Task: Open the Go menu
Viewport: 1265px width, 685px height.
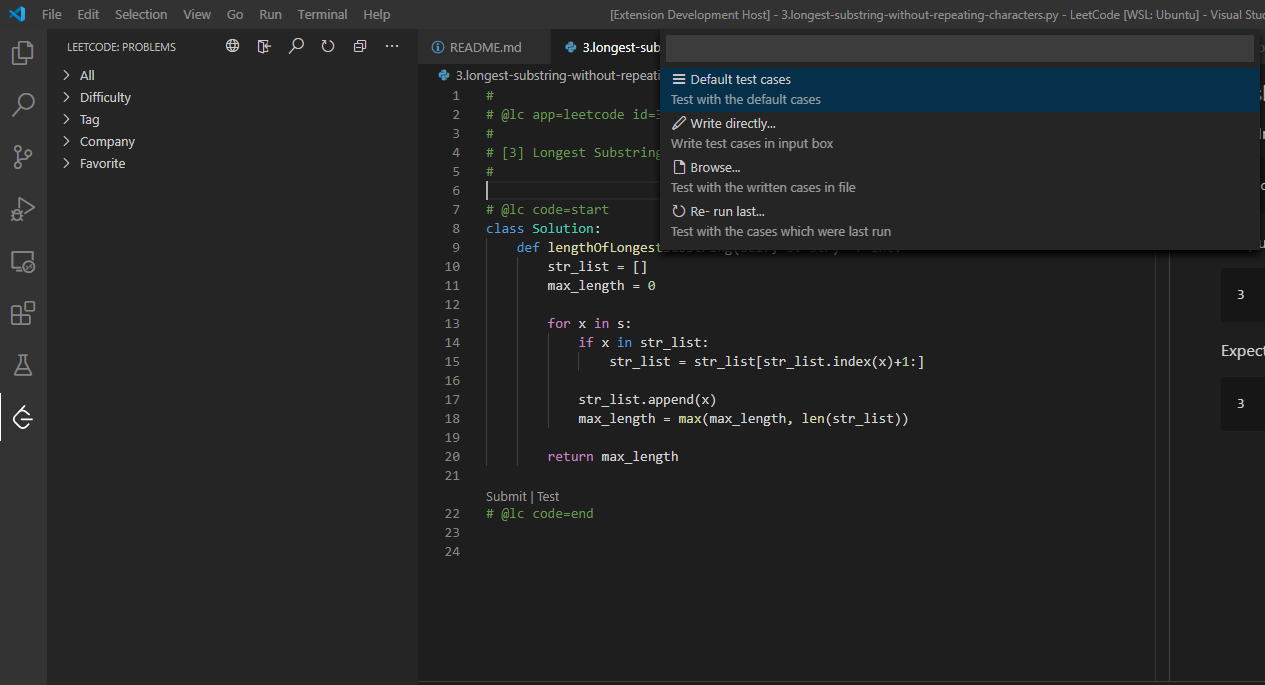Action: pos(235,14)
